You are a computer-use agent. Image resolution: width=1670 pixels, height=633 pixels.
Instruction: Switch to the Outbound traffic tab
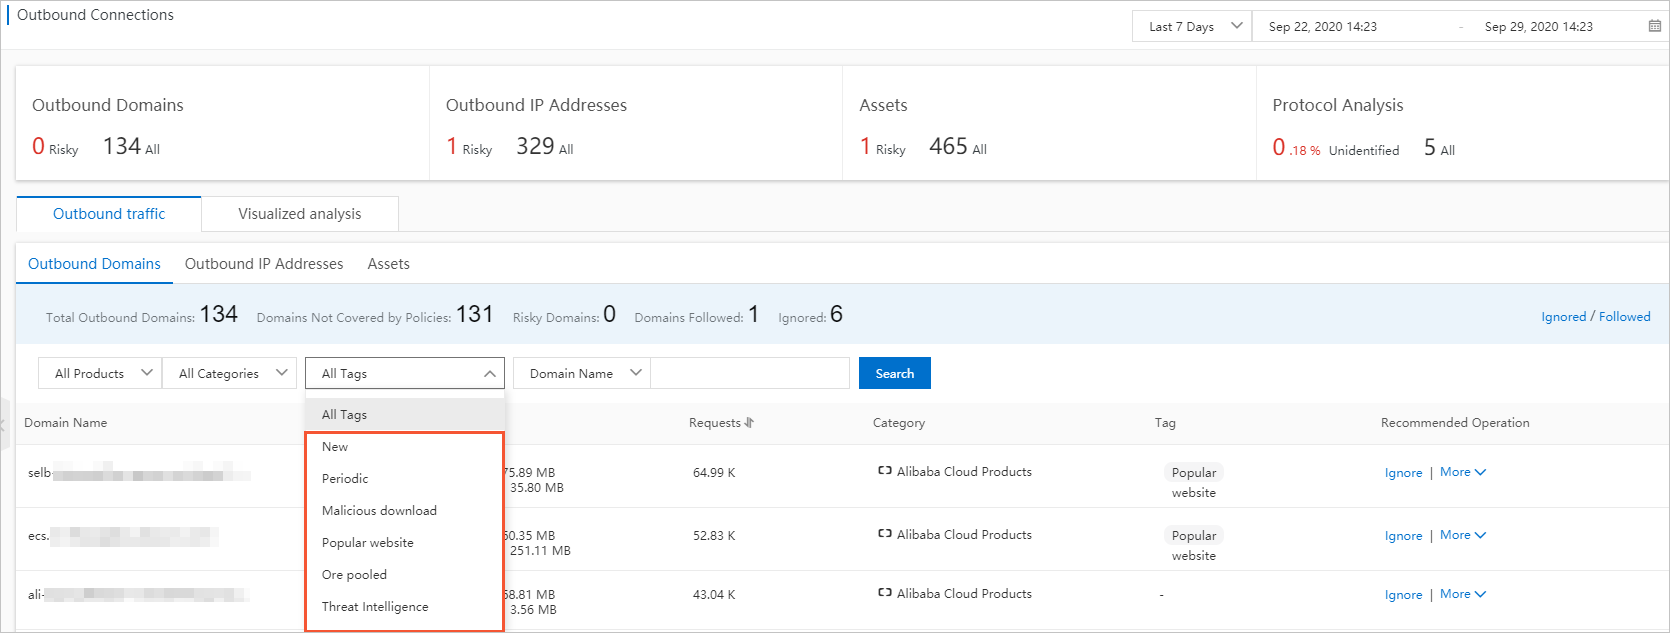pyautogui.click(x=109, y=214)
